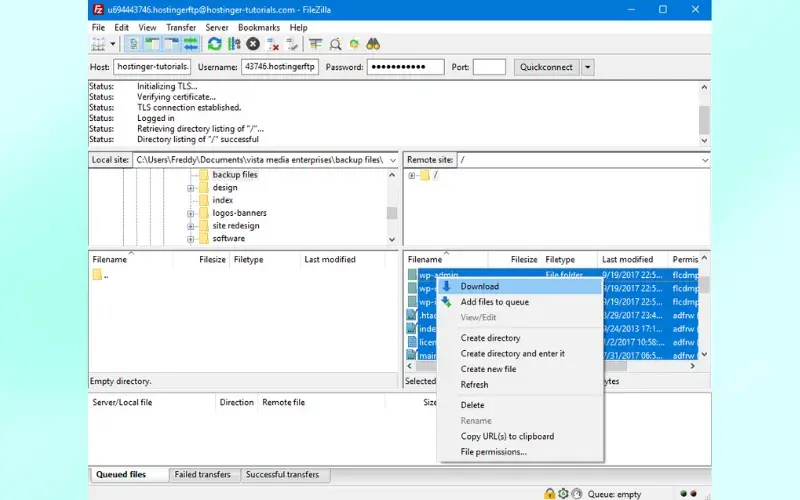
Task: Sort remote list by Filetype column
Action: 569,259
